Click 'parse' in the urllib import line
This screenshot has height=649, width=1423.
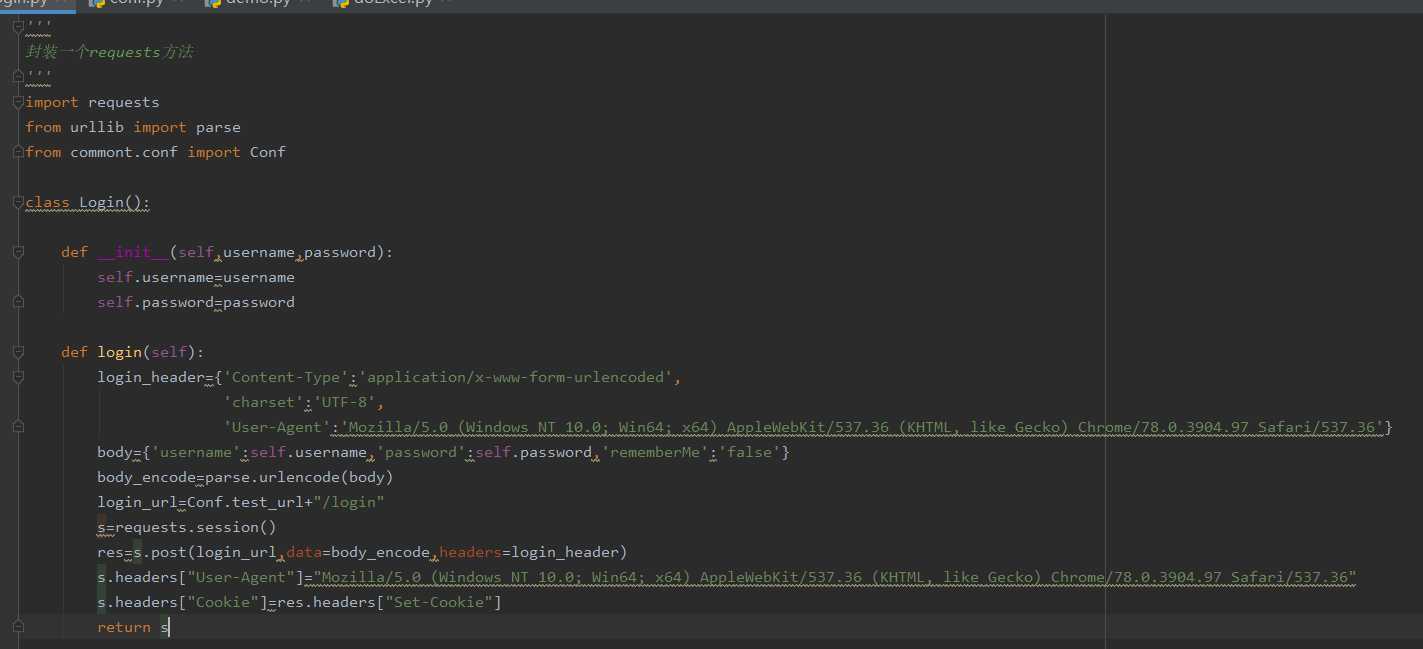click(x=218, y=127)
